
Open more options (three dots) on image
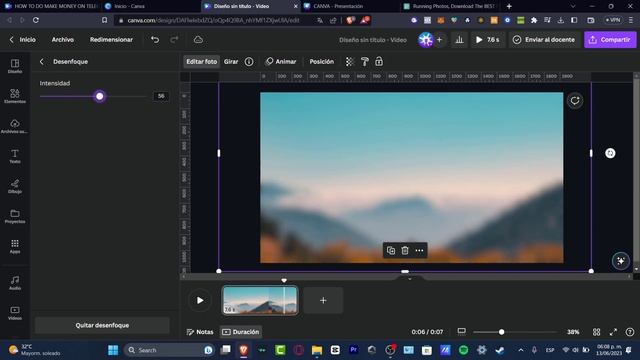(x=419, y=250)
